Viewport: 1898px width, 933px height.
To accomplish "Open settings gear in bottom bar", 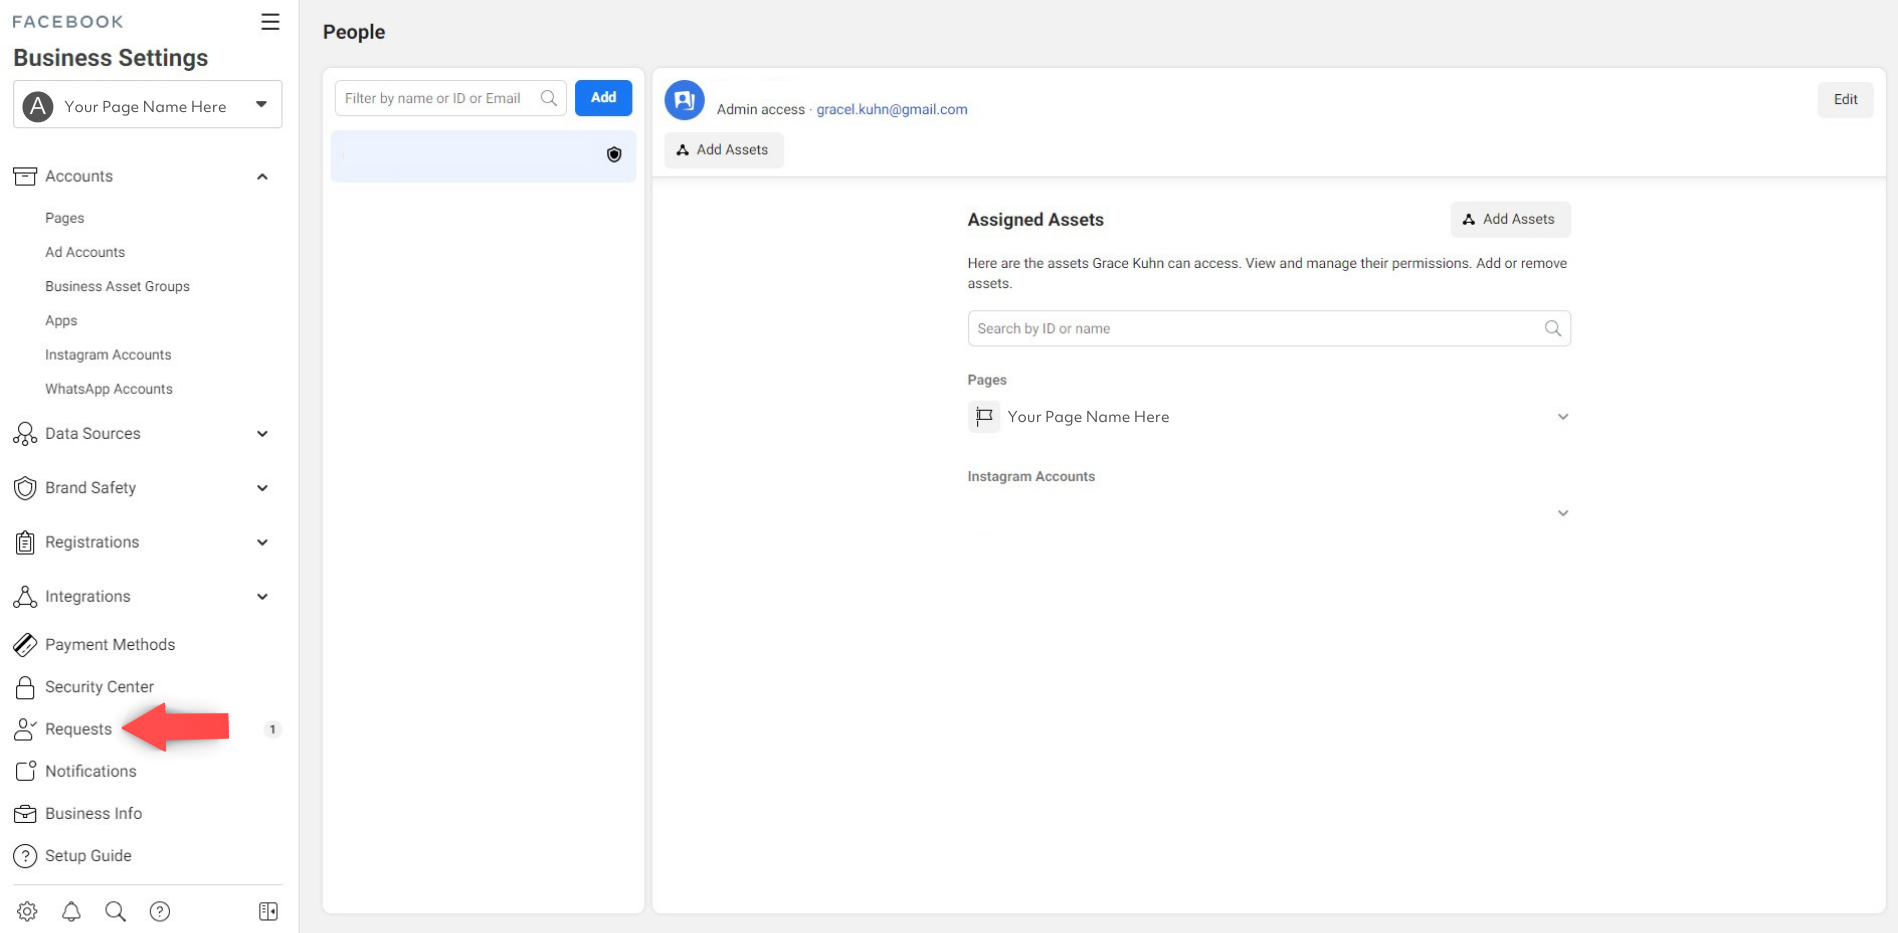I will coord(27,911).
